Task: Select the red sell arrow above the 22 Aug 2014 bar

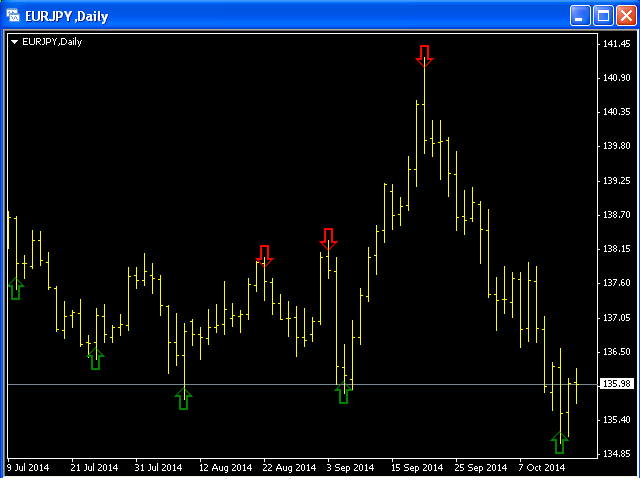Action: coord(264,256)
